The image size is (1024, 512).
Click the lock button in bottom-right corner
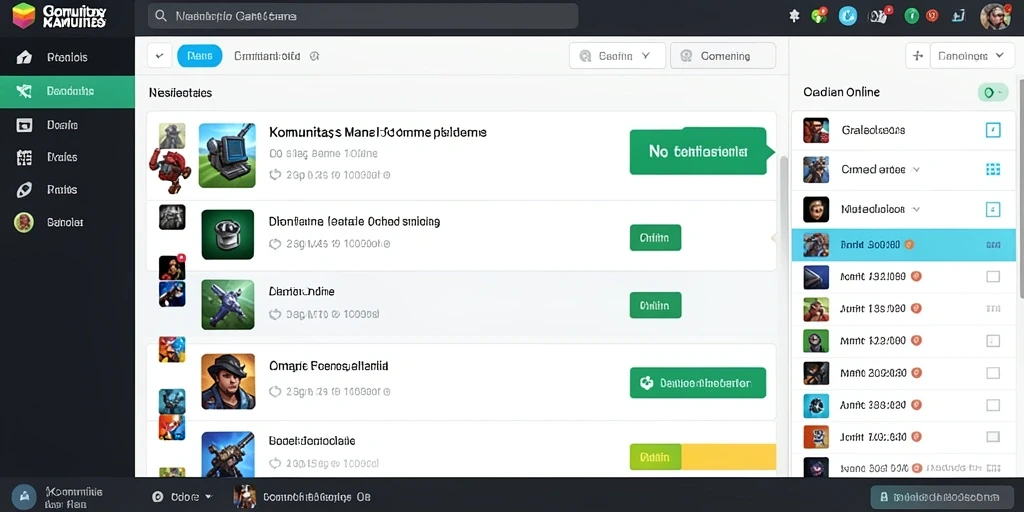[941, 497]
